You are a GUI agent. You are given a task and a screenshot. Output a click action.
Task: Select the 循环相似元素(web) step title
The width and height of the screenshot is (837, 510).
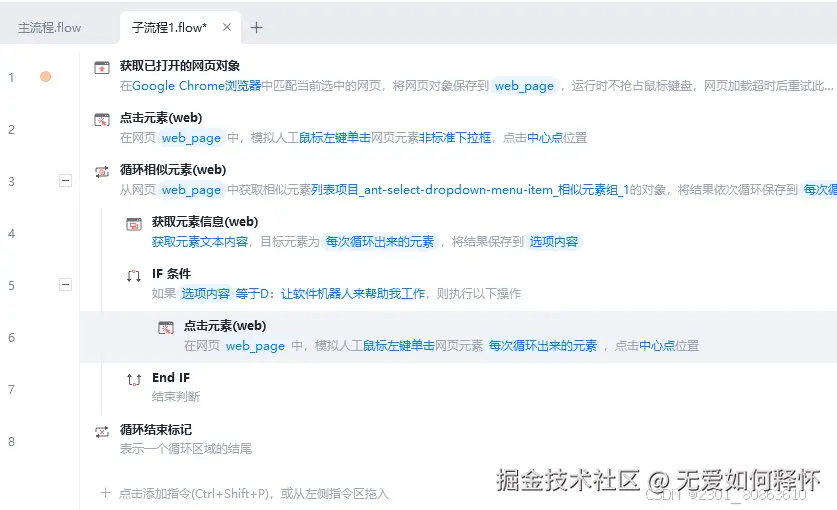point(173,170)
